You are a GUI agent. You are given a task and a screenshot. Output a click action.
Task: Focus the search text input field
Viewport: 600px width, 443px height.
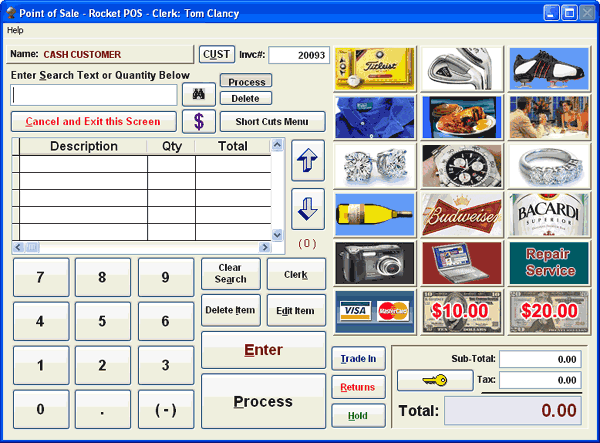pyautogui.click(x=94, y=95)
